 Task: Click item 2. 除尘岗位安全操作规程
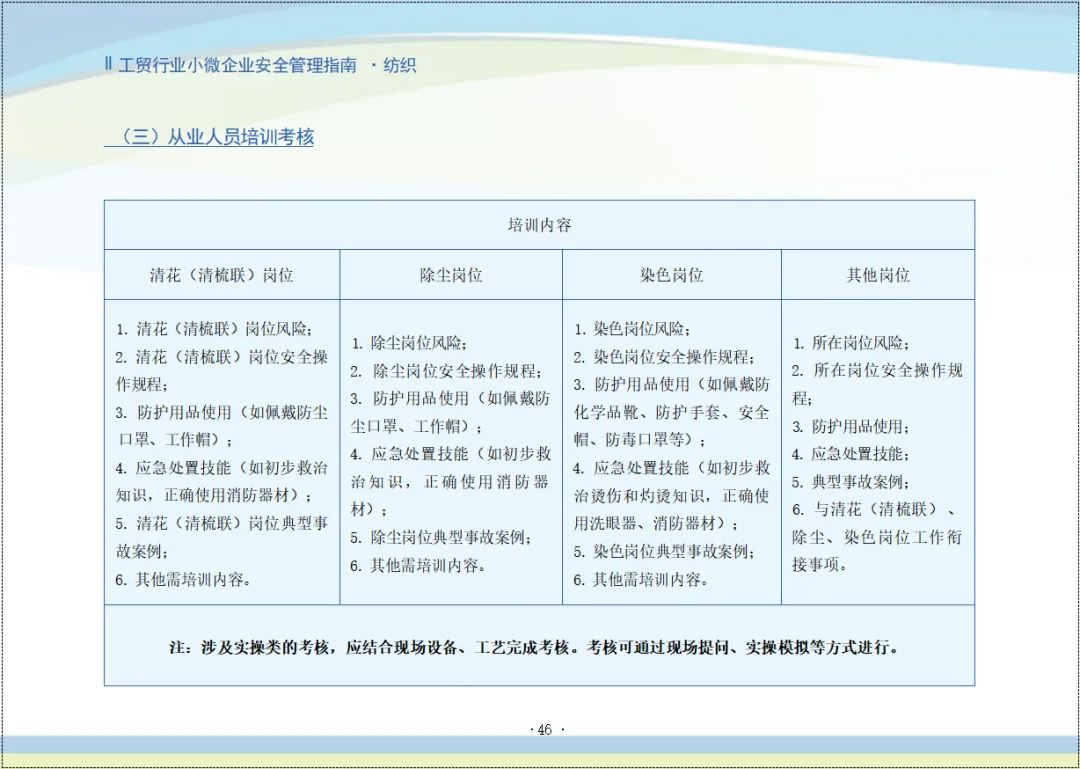coord(446,371)
